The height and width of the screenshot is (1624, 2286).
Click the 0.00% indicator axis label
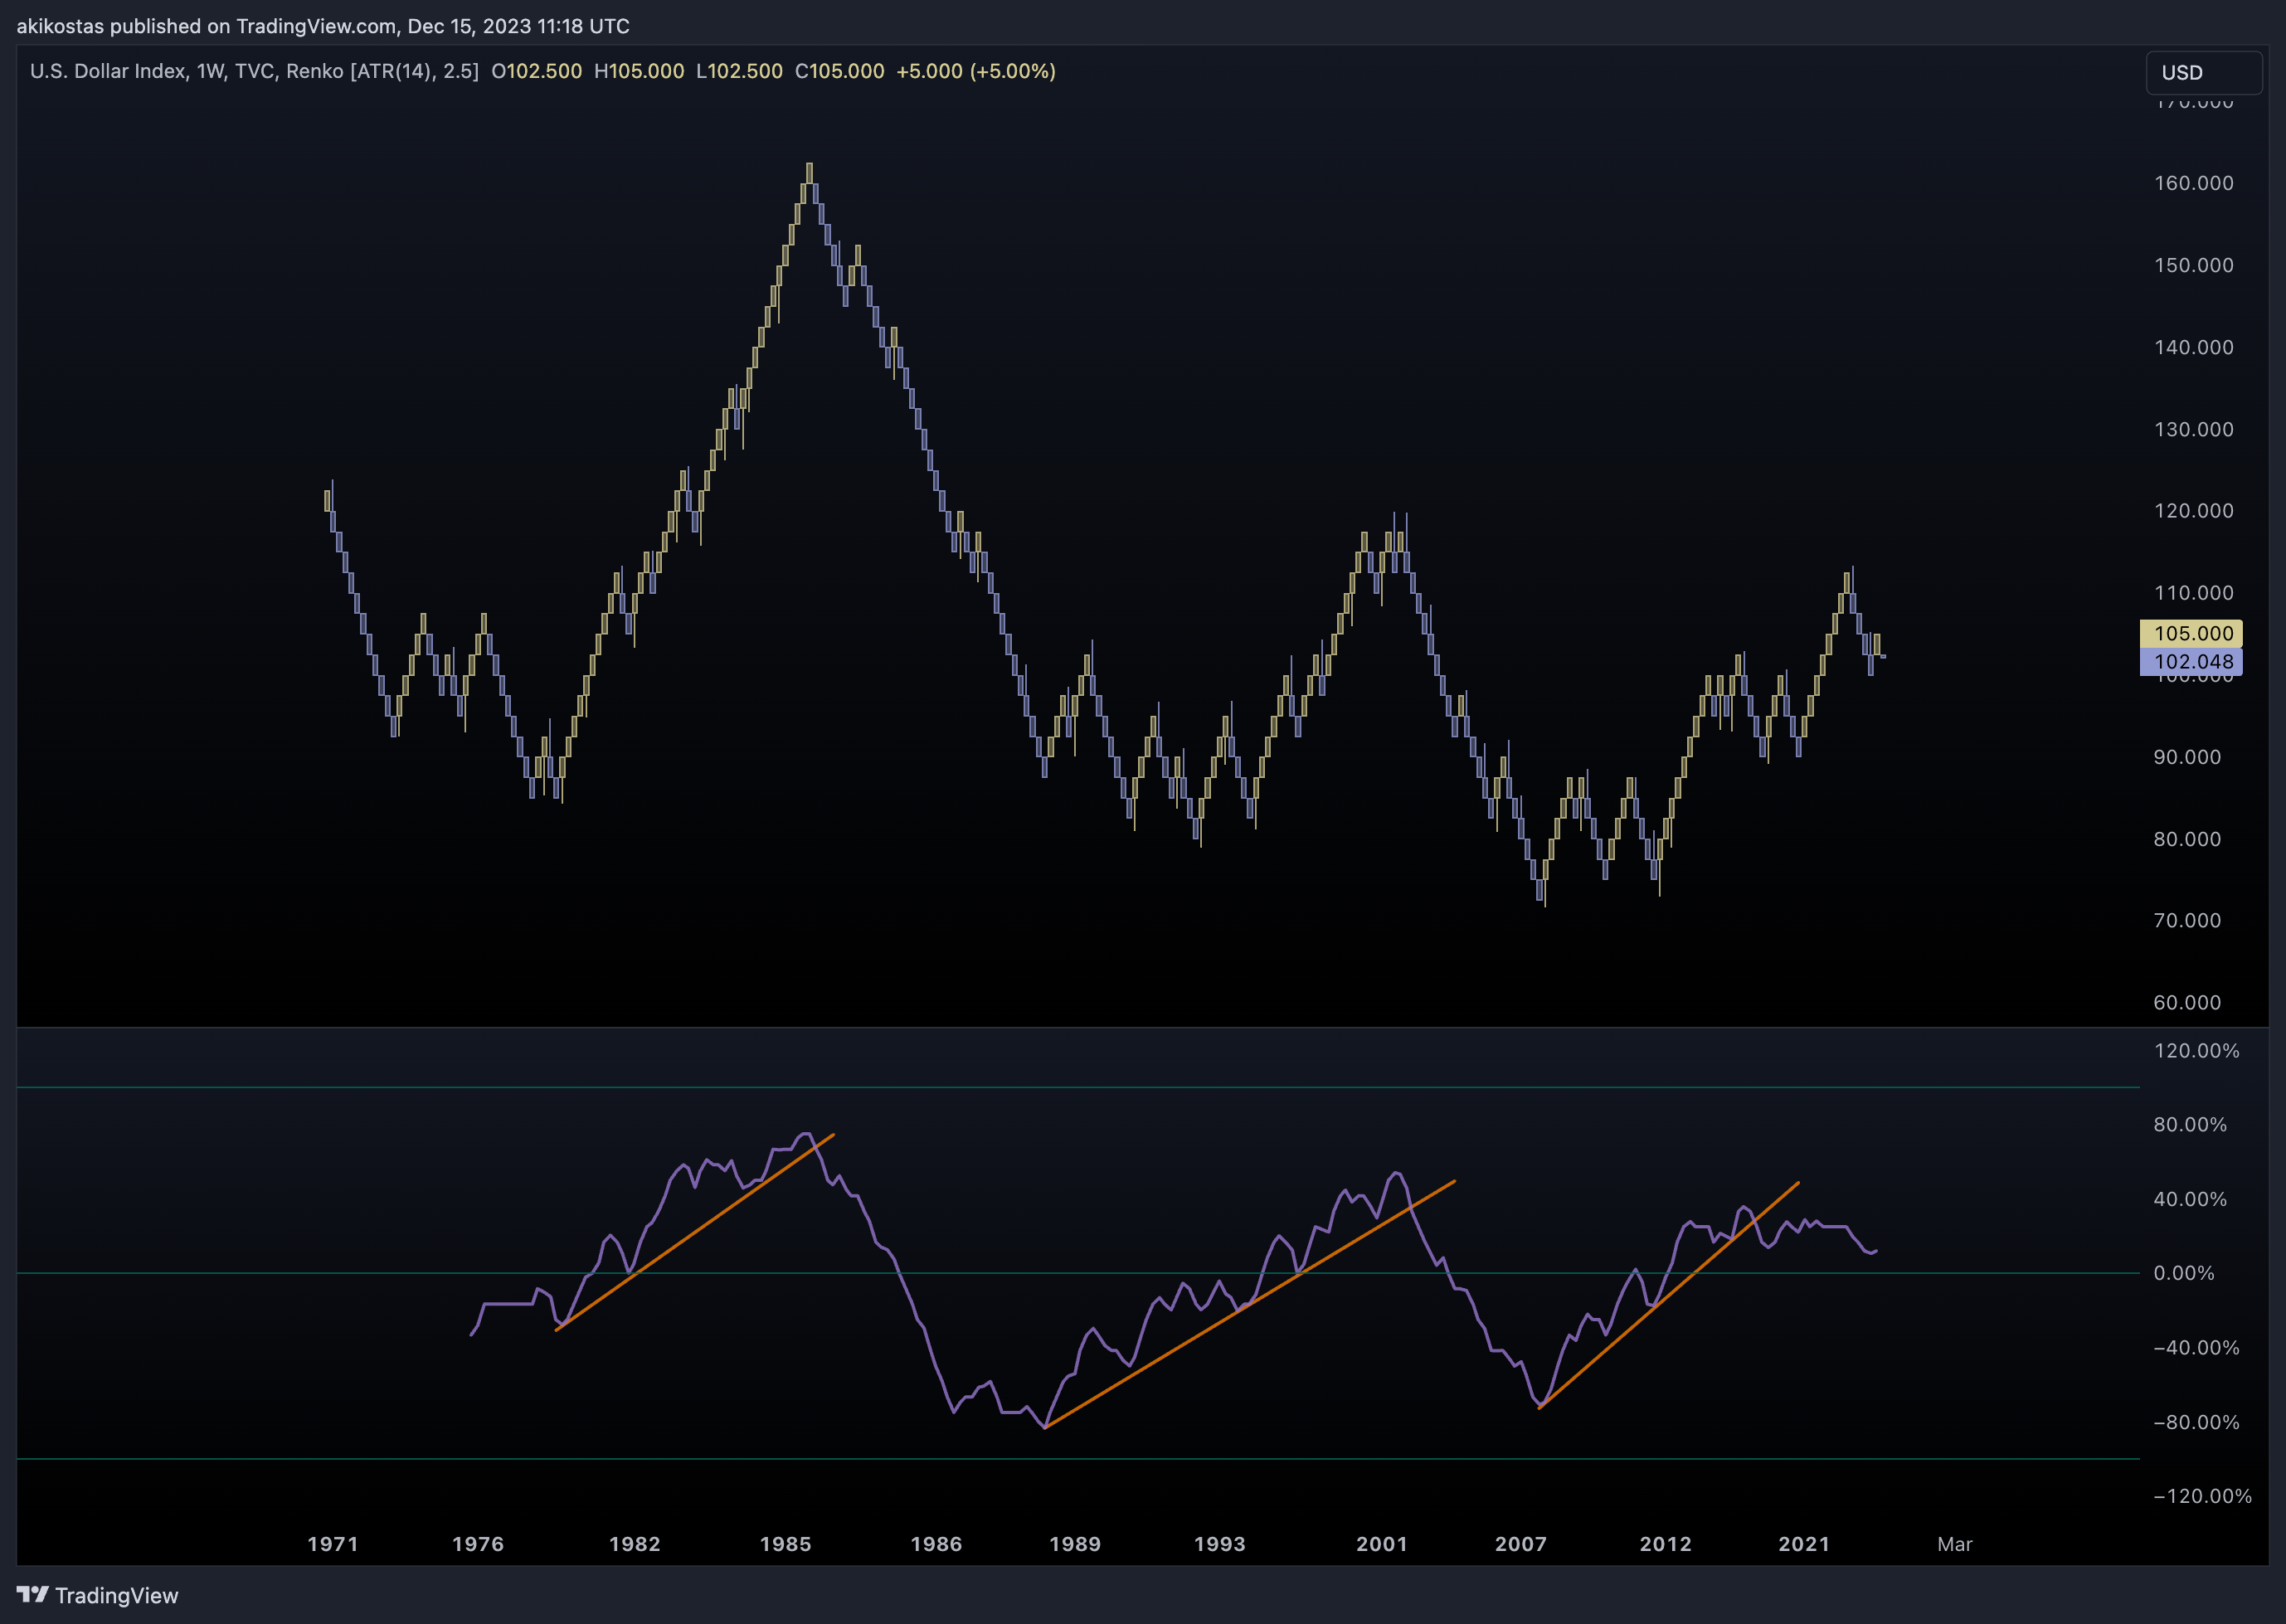[2184, 1273]
